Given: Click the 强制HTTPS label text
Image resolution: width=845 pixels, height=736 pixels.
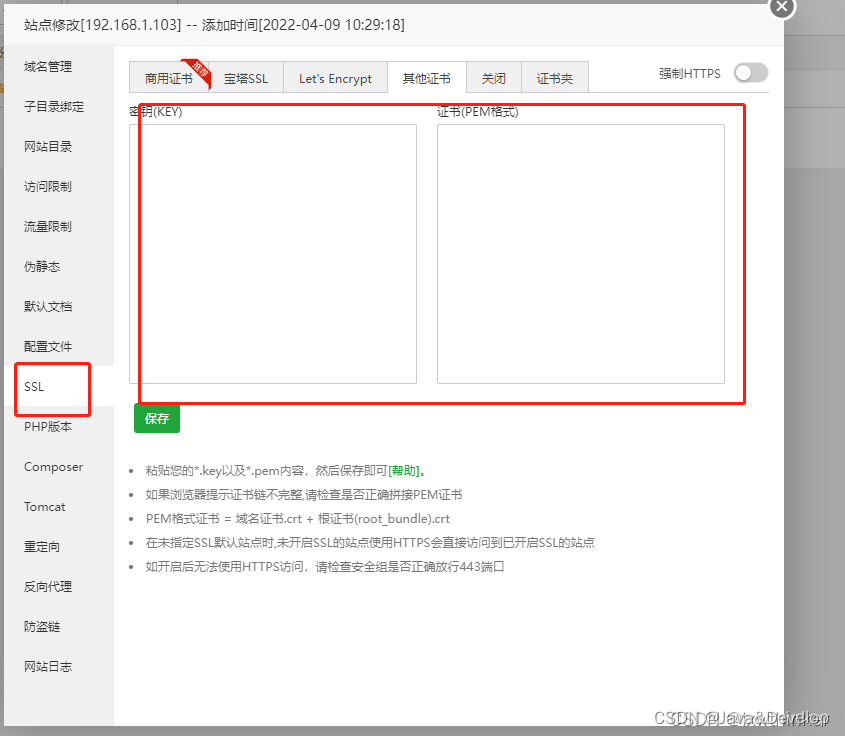Looking at the screenshot, I should pos(690,73).
